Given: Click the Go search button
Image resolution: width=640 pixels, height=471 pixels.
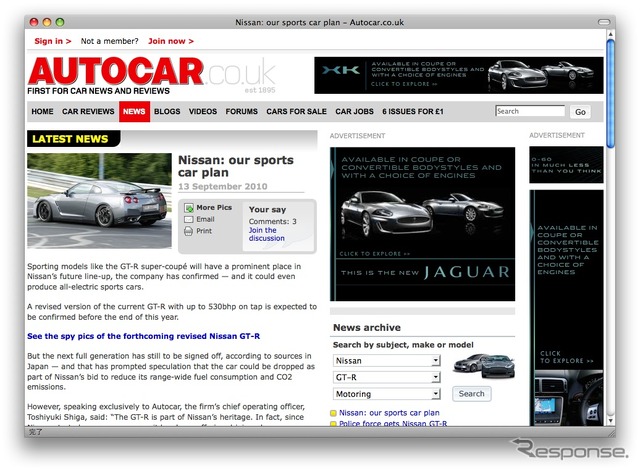Looking at the screenshot, I should click(580, 112).
